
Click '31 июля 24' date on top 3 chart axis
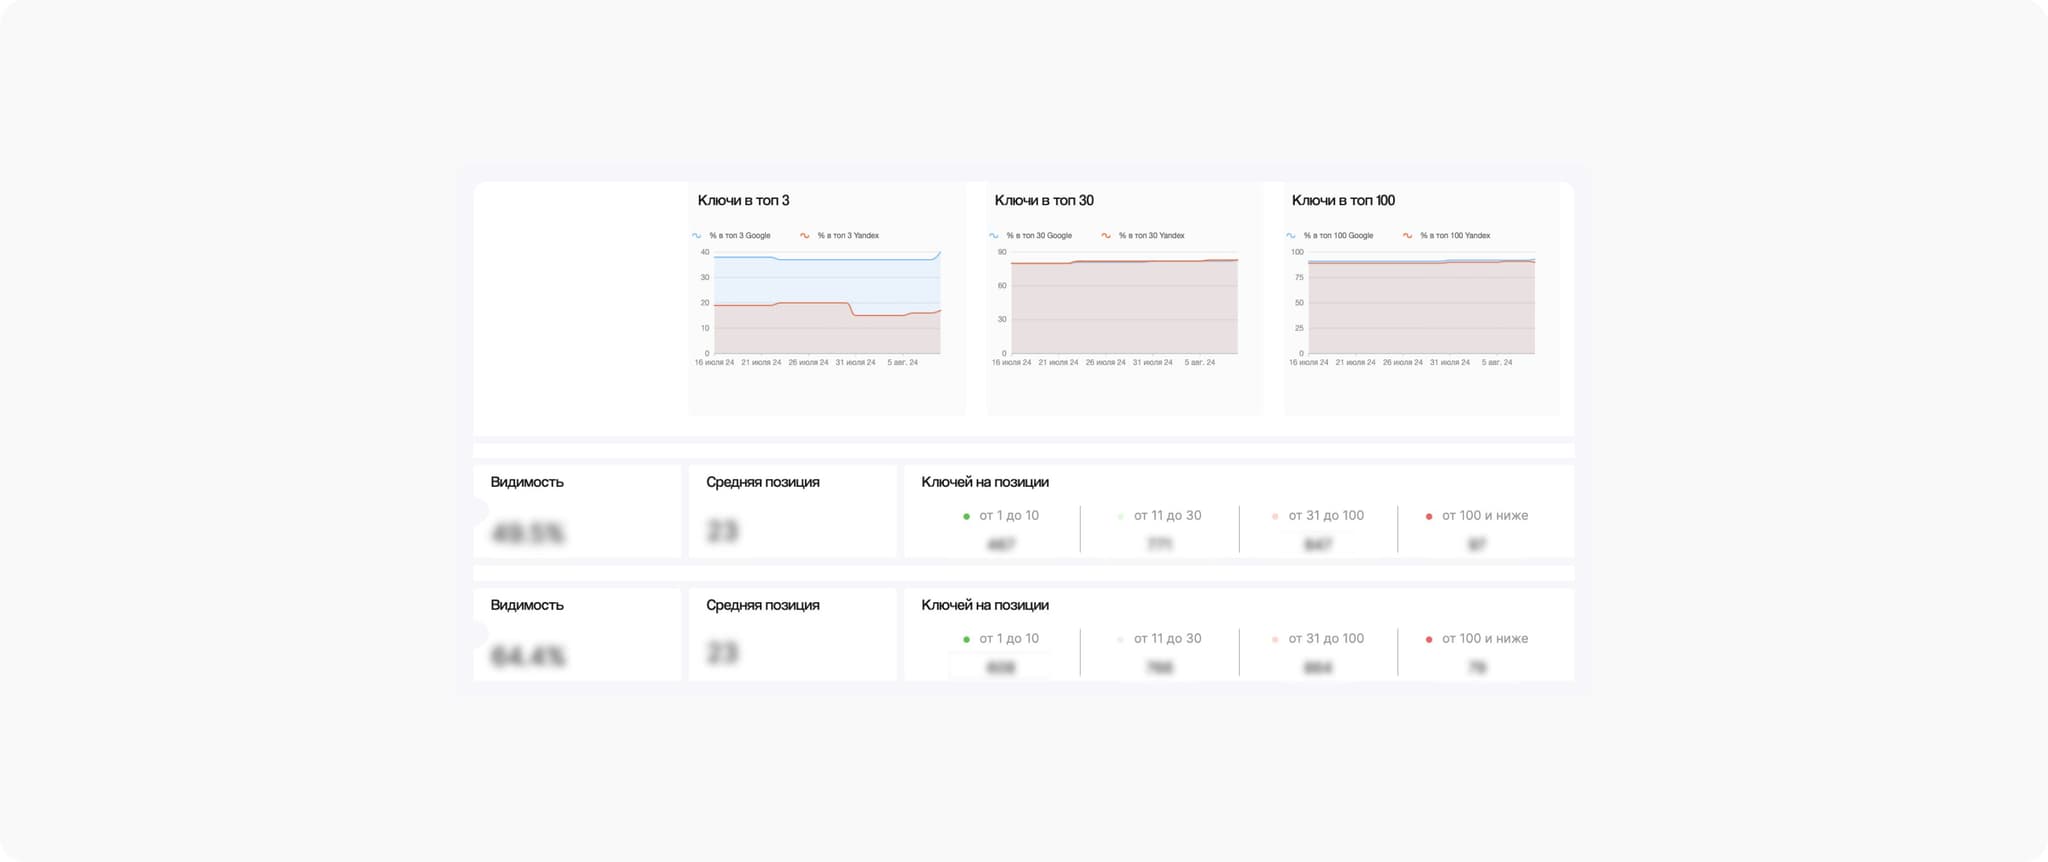pos(855,363)
